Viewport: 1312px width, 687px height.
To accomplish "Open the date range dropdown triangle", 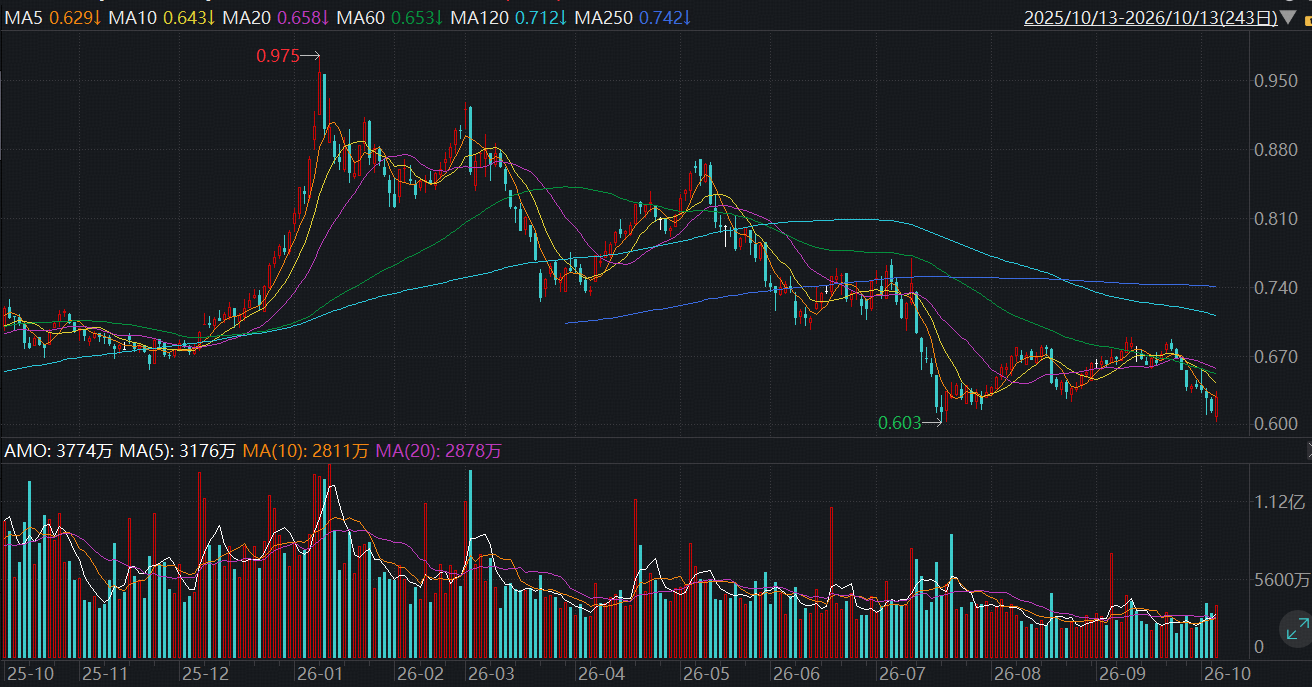I will (x=1287, y=18).
